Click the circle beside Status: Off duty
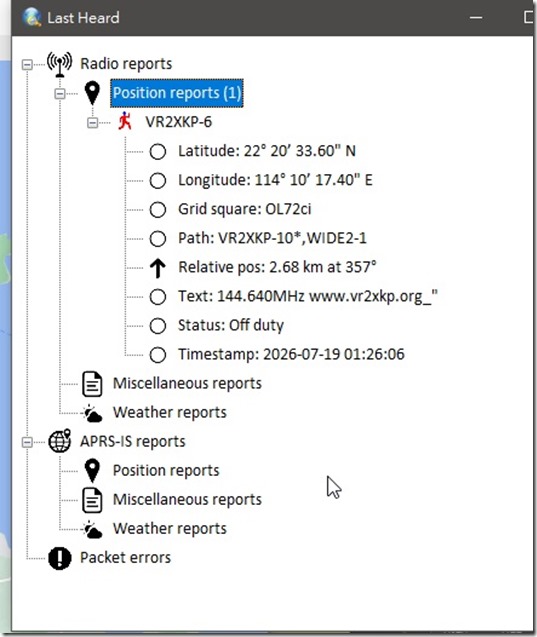The width and height of the screenshot is (537, 637). [158, 326]
